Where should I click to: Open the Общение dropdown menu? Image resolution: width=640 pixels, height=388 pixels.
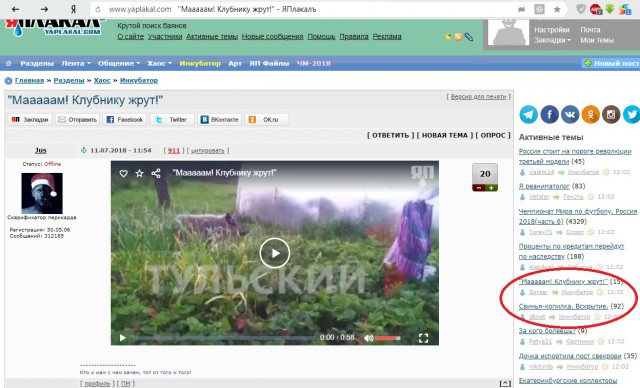[x=119, y=63]
